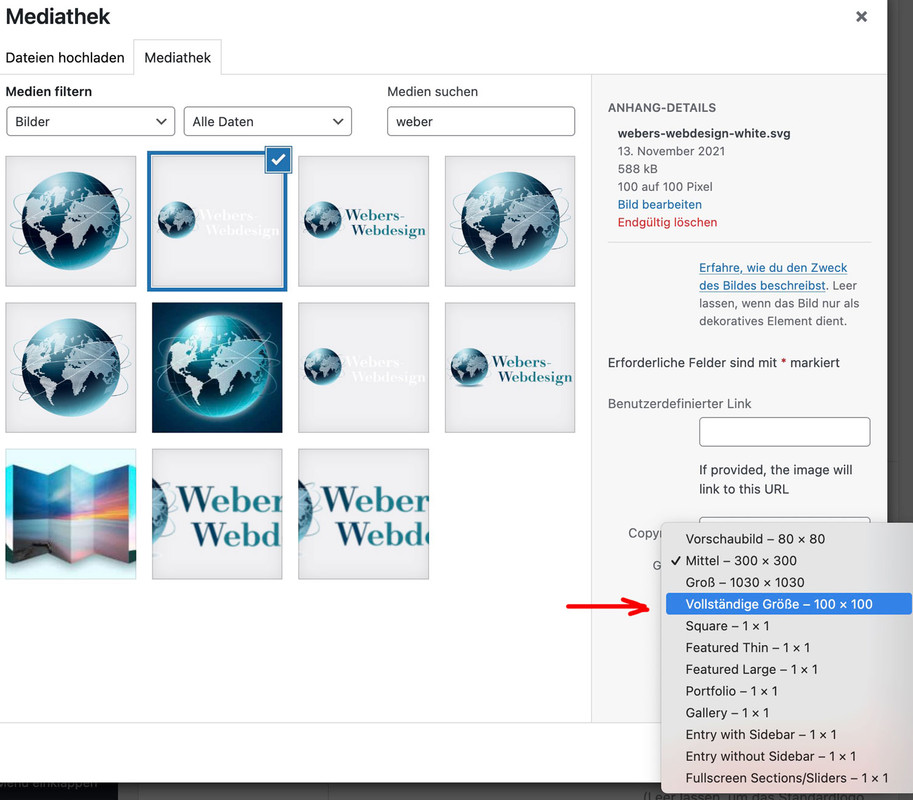Select first cropped large Weber Webd thumbnail

(217, 514)
